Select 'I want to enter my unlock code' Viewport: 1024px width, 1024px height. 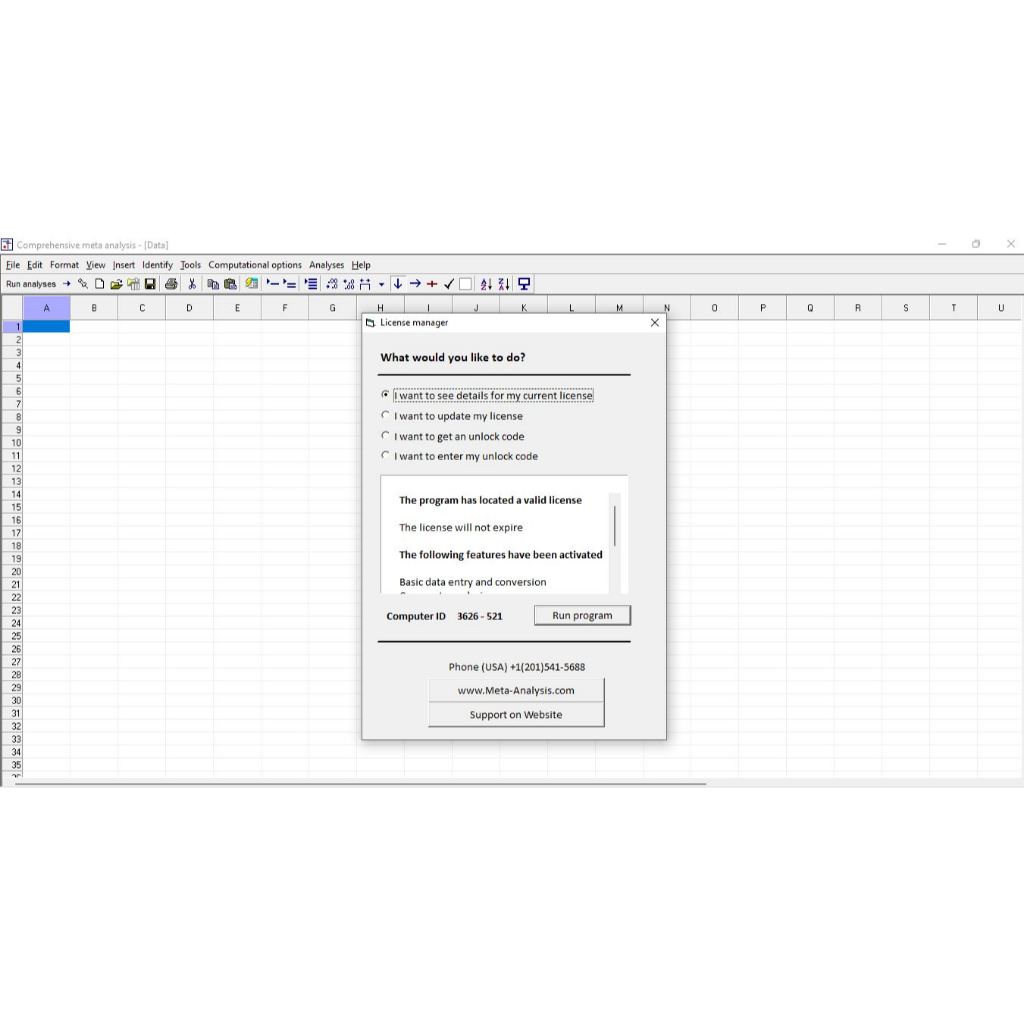pos(460,456)
